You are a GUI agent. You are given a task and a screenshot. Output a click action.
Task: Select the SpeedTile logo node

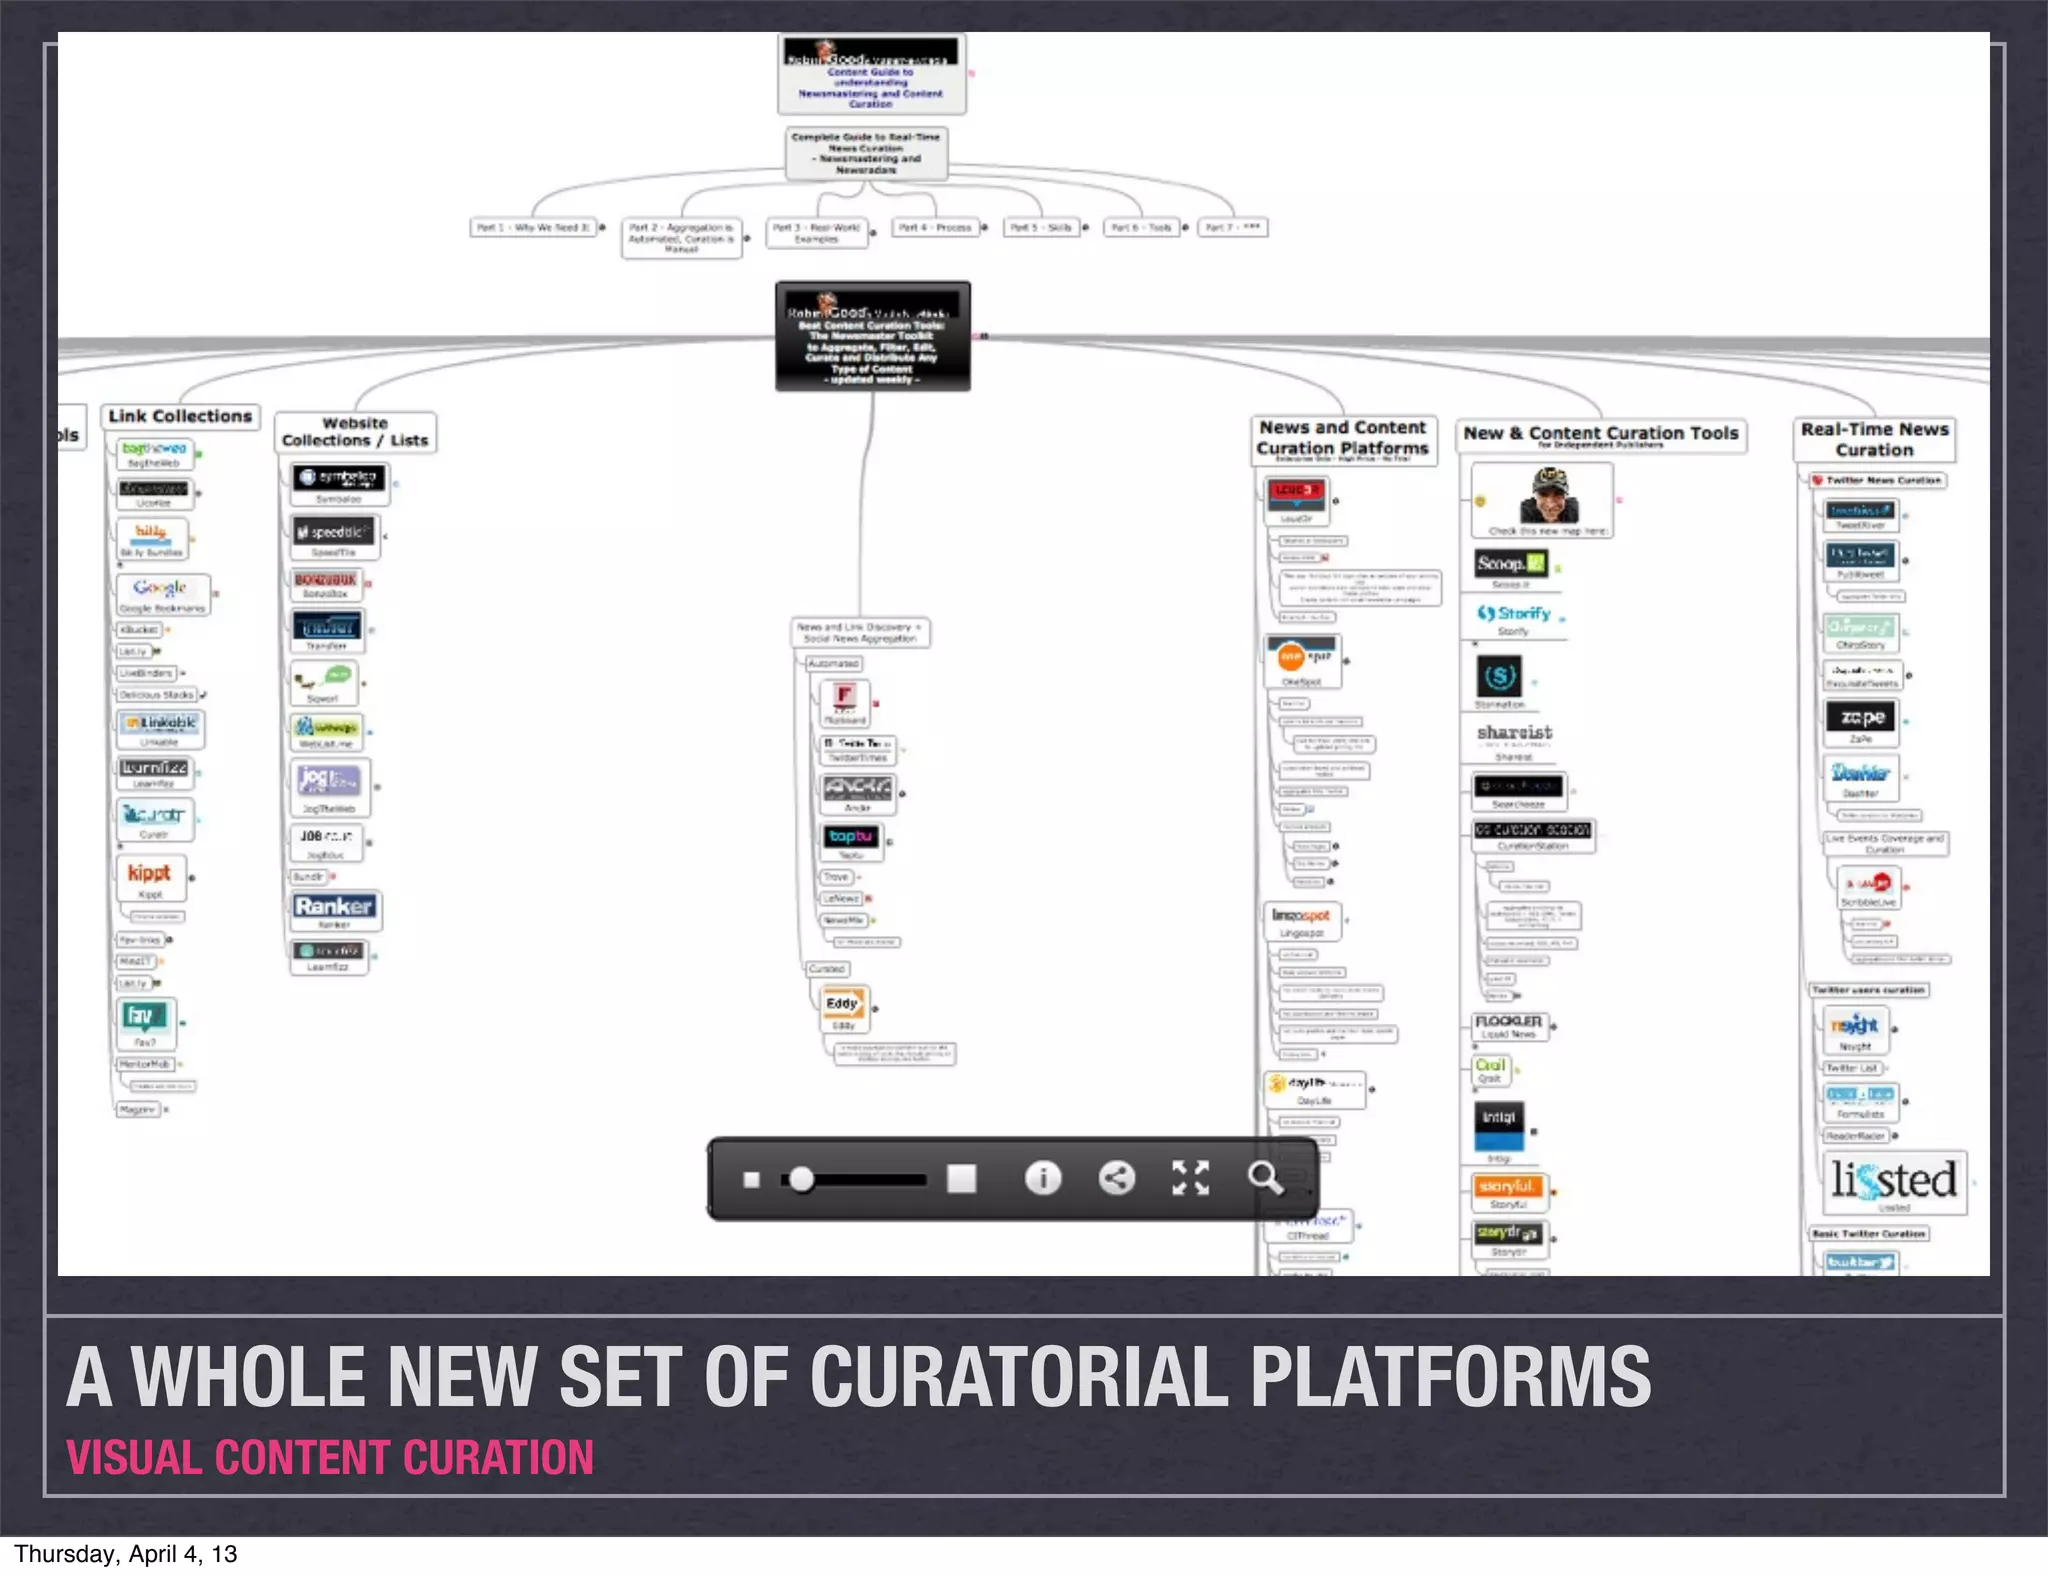click(x=335, y=537)
